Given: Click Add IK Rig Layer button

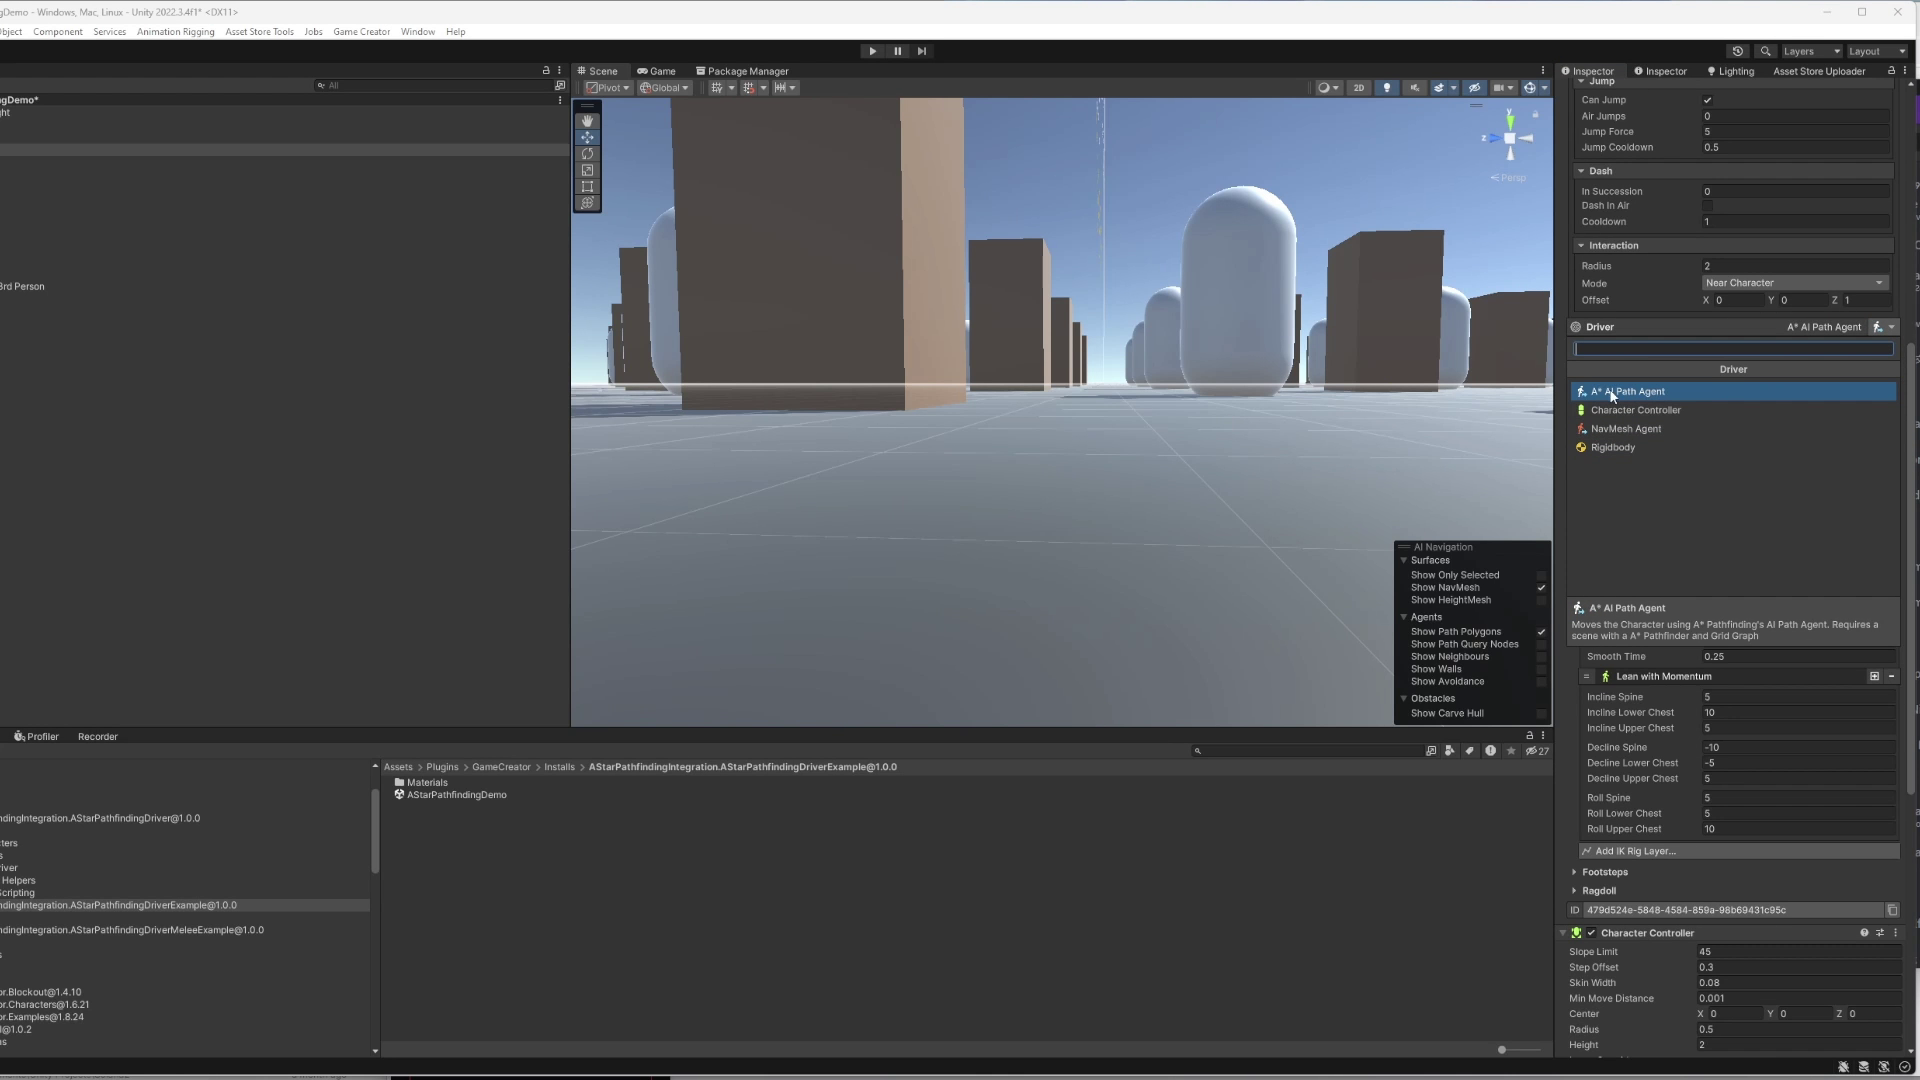Looking at the screenshot, I should 1738,851.
